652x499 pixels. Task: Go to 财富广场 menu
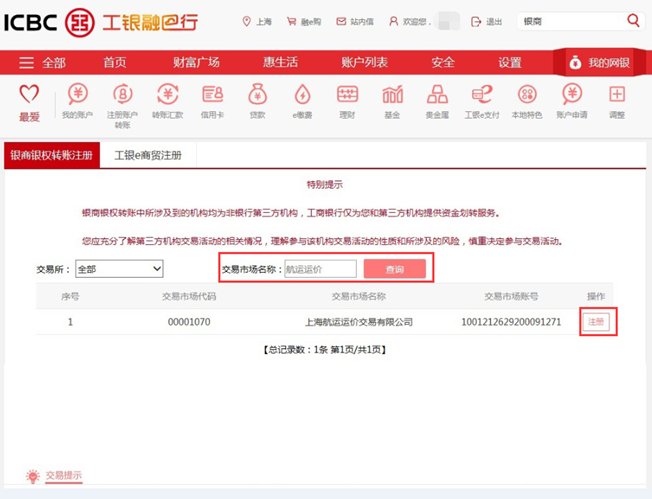pyautogui.click(x=195, y=62)
